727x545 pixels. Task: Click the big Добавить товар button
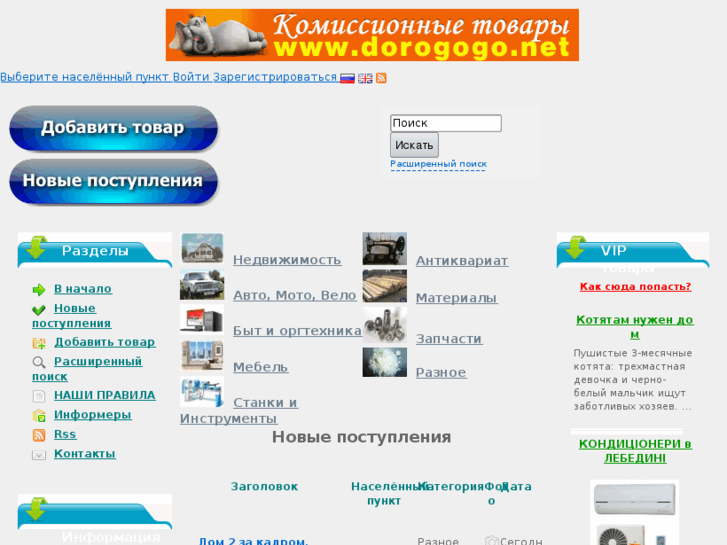114,128
